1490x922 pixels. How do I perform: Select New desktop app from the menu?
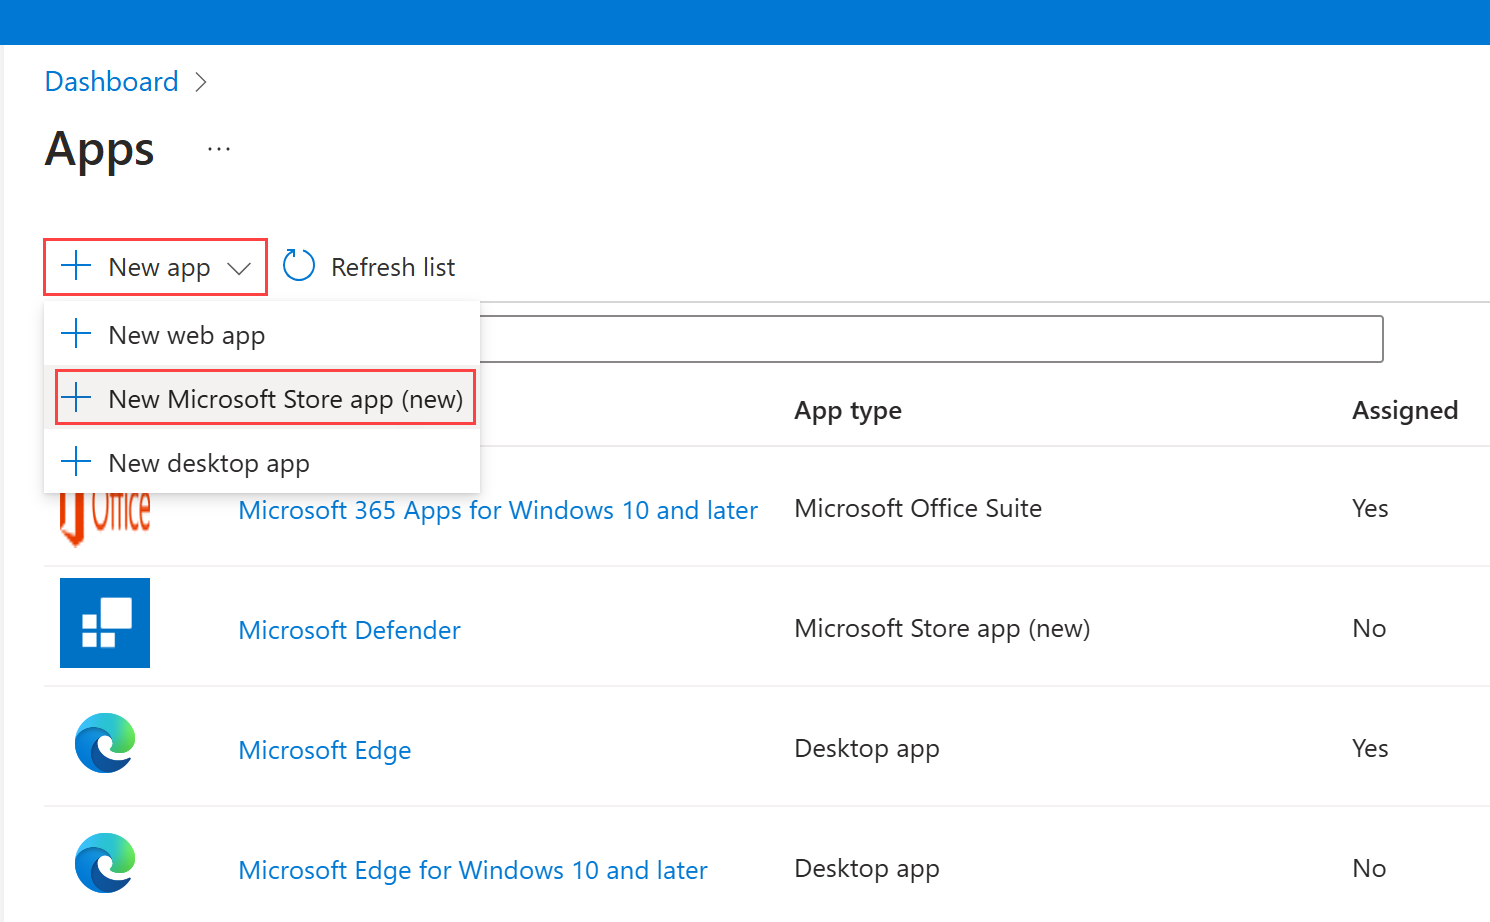208,462
